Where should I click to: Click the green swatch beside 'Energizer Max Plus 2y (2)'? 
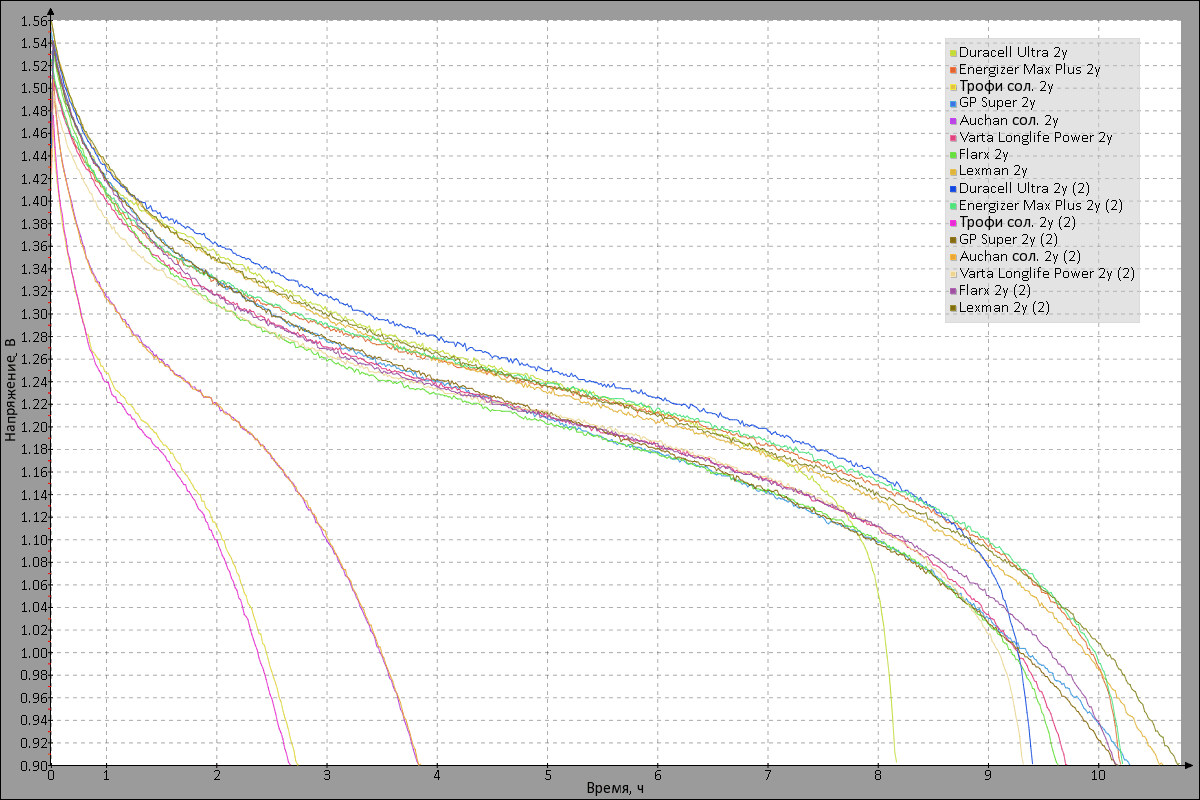[x=953, y=206]
